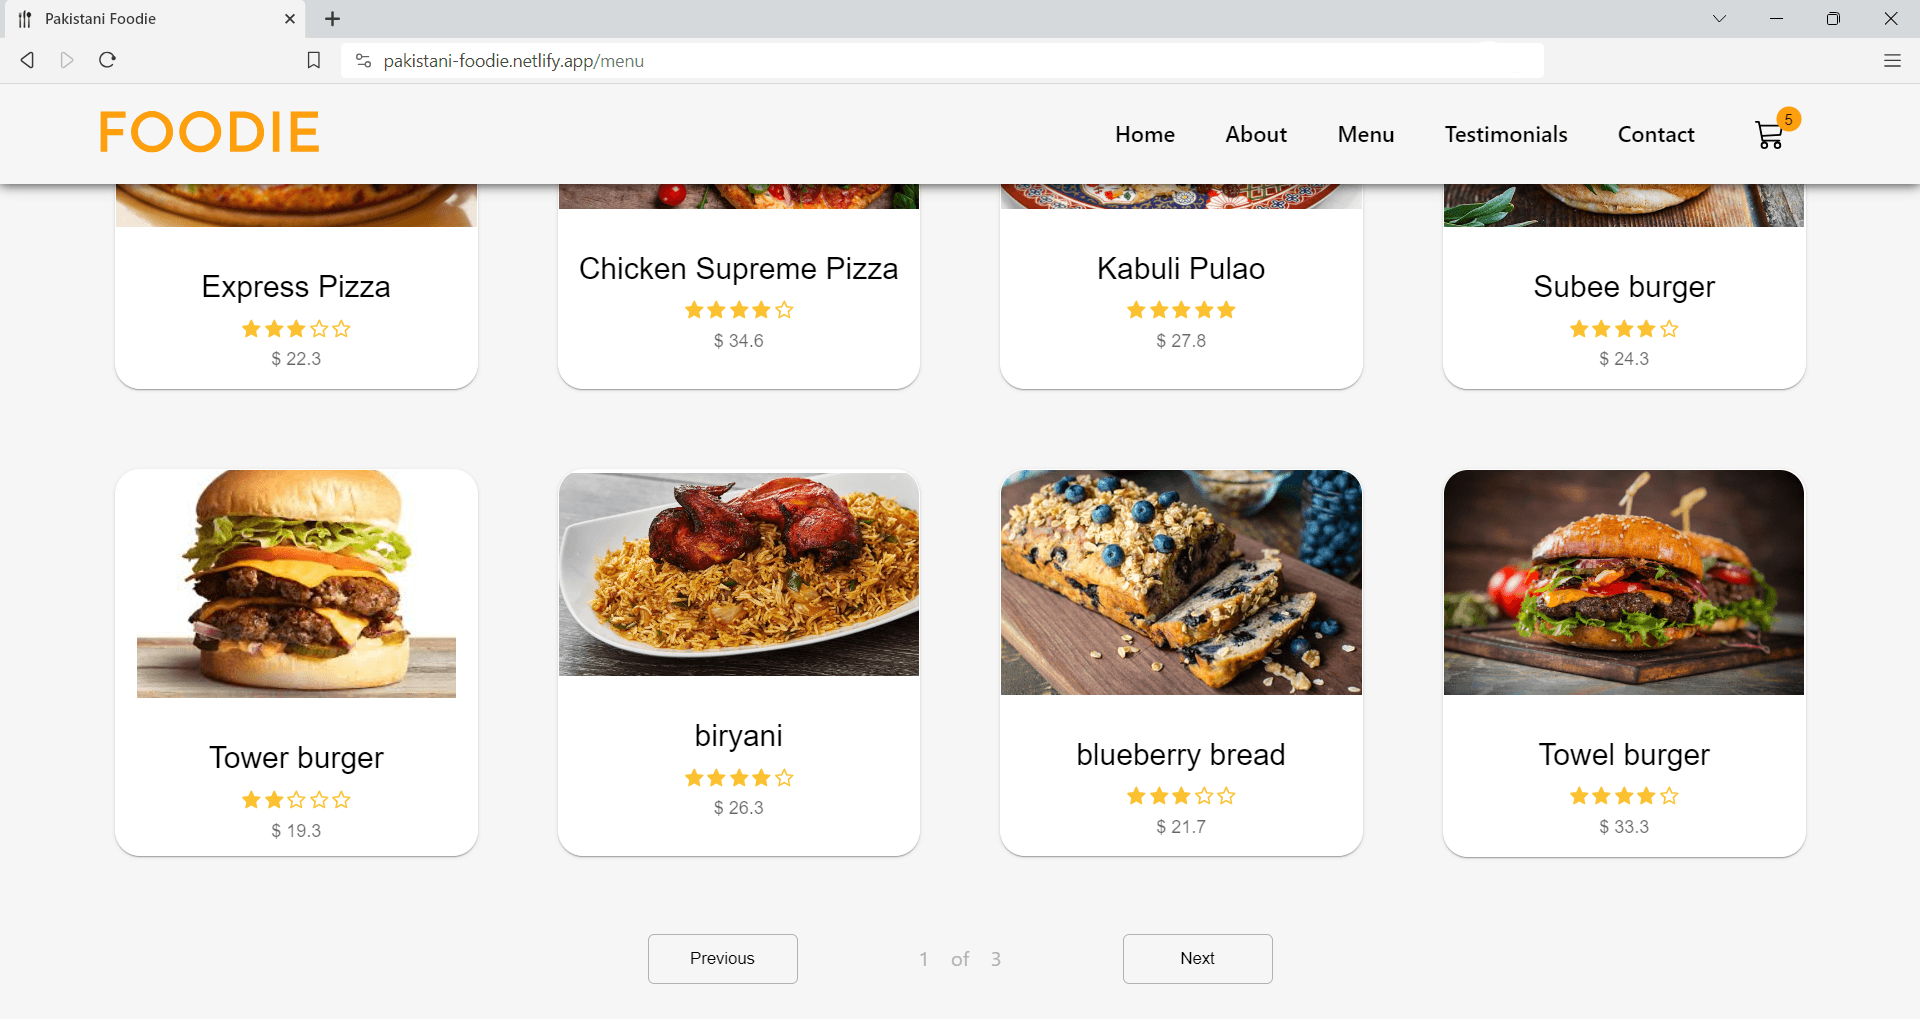Viewport: 1920px width, 1019px height.
Task: Click the browser forward arrow
Action: coord(67,60)
